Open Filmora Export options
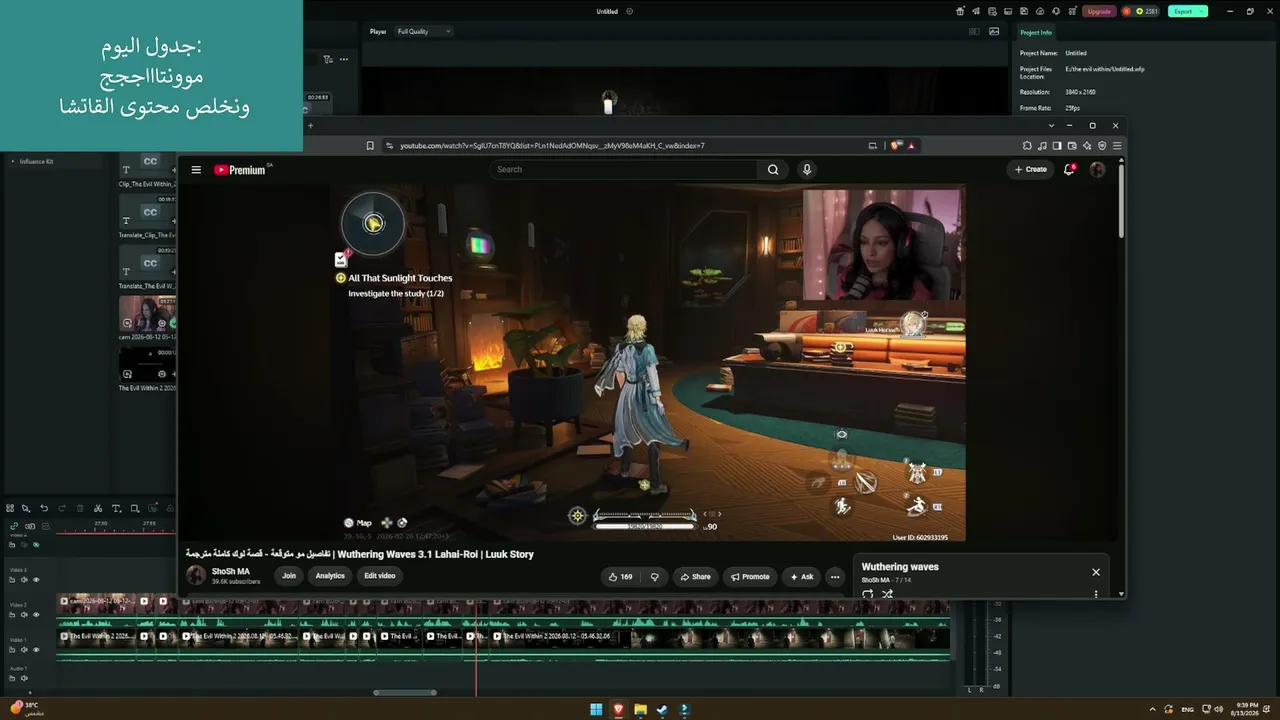This screenshot has width=1280, height=720. click(x=1187, y=11)
